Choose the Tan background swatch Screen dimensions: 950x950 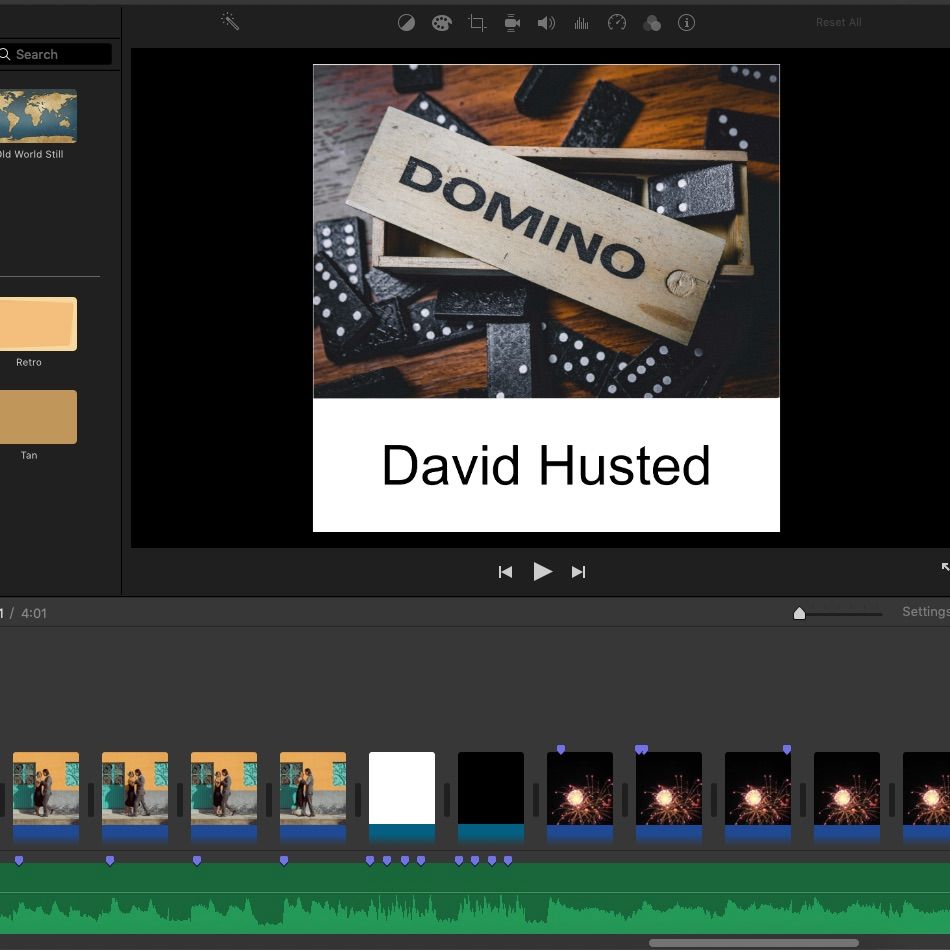(38, 417)
